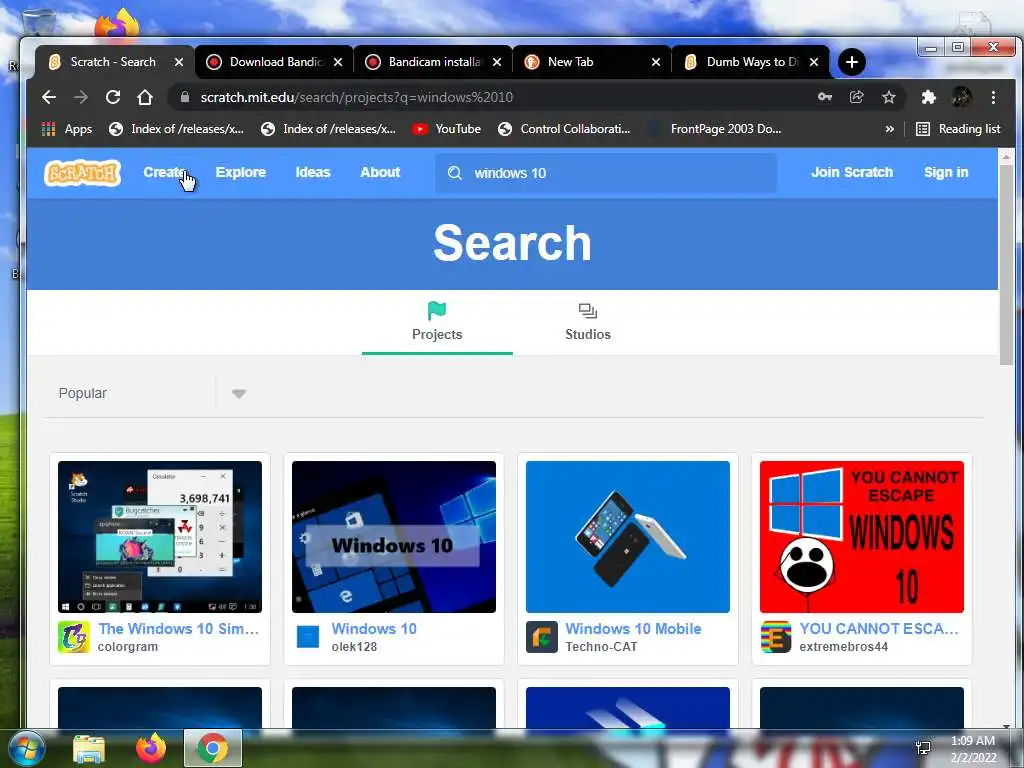The height and width of the screenshot is (768, 1024).
Task: Open a new browser tab
Action: (852, 62)
